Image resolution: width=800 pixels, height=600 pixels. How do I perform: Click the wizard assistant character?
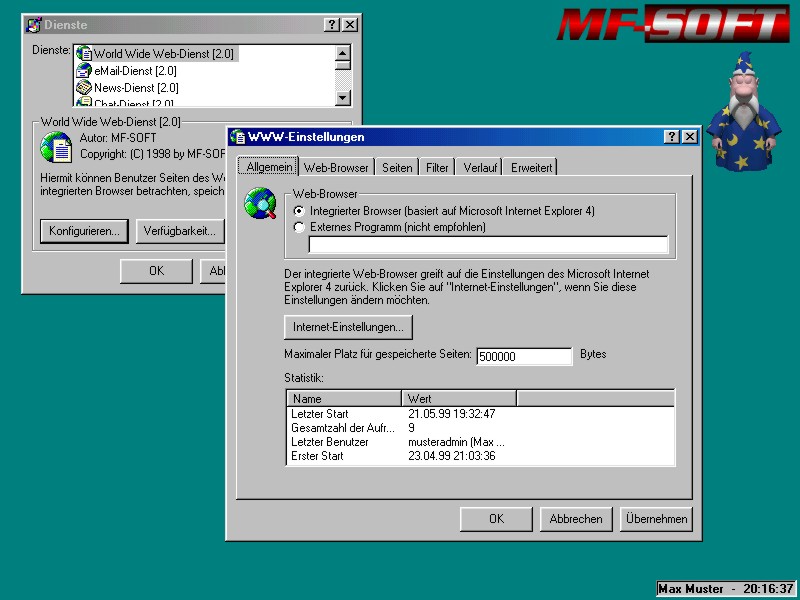point(743,111)
